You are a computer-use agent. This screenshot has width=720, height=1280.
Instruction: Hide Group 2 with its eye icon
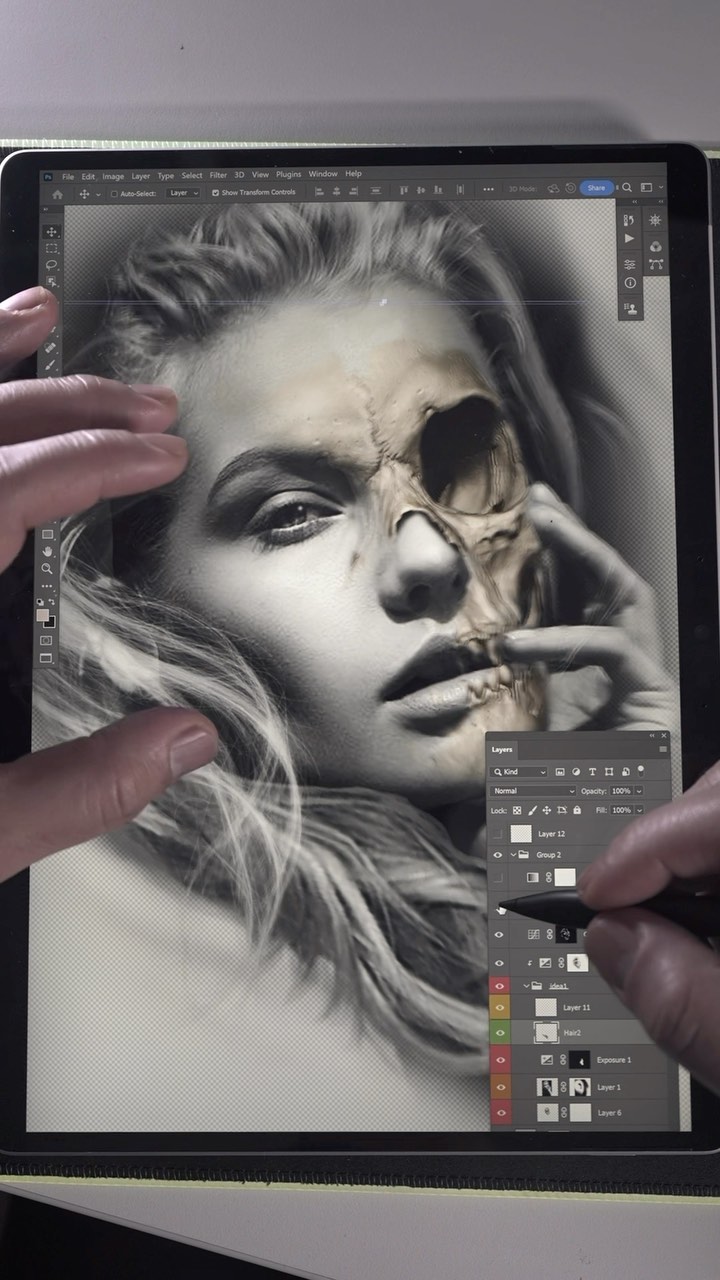pyautogui.click(x=498, y=855)
